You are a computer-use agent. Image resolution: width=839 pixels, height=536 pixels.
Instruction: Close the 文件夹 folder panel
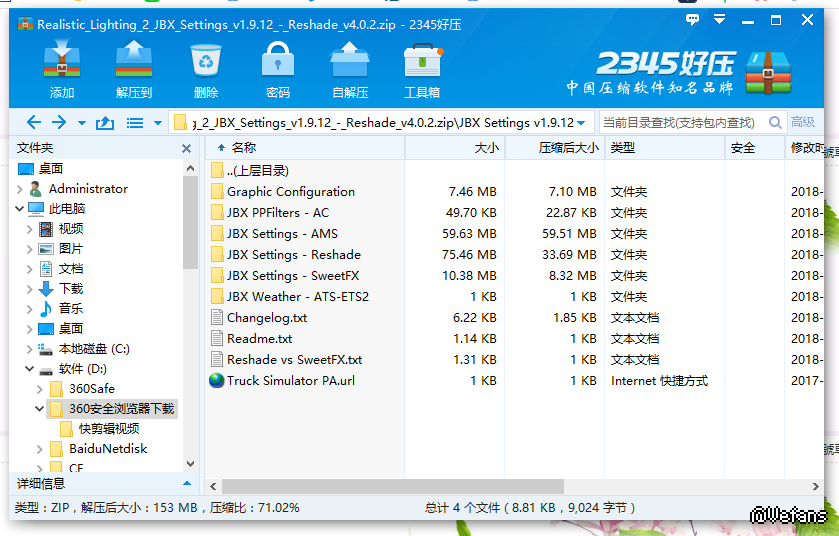[186, 148]
